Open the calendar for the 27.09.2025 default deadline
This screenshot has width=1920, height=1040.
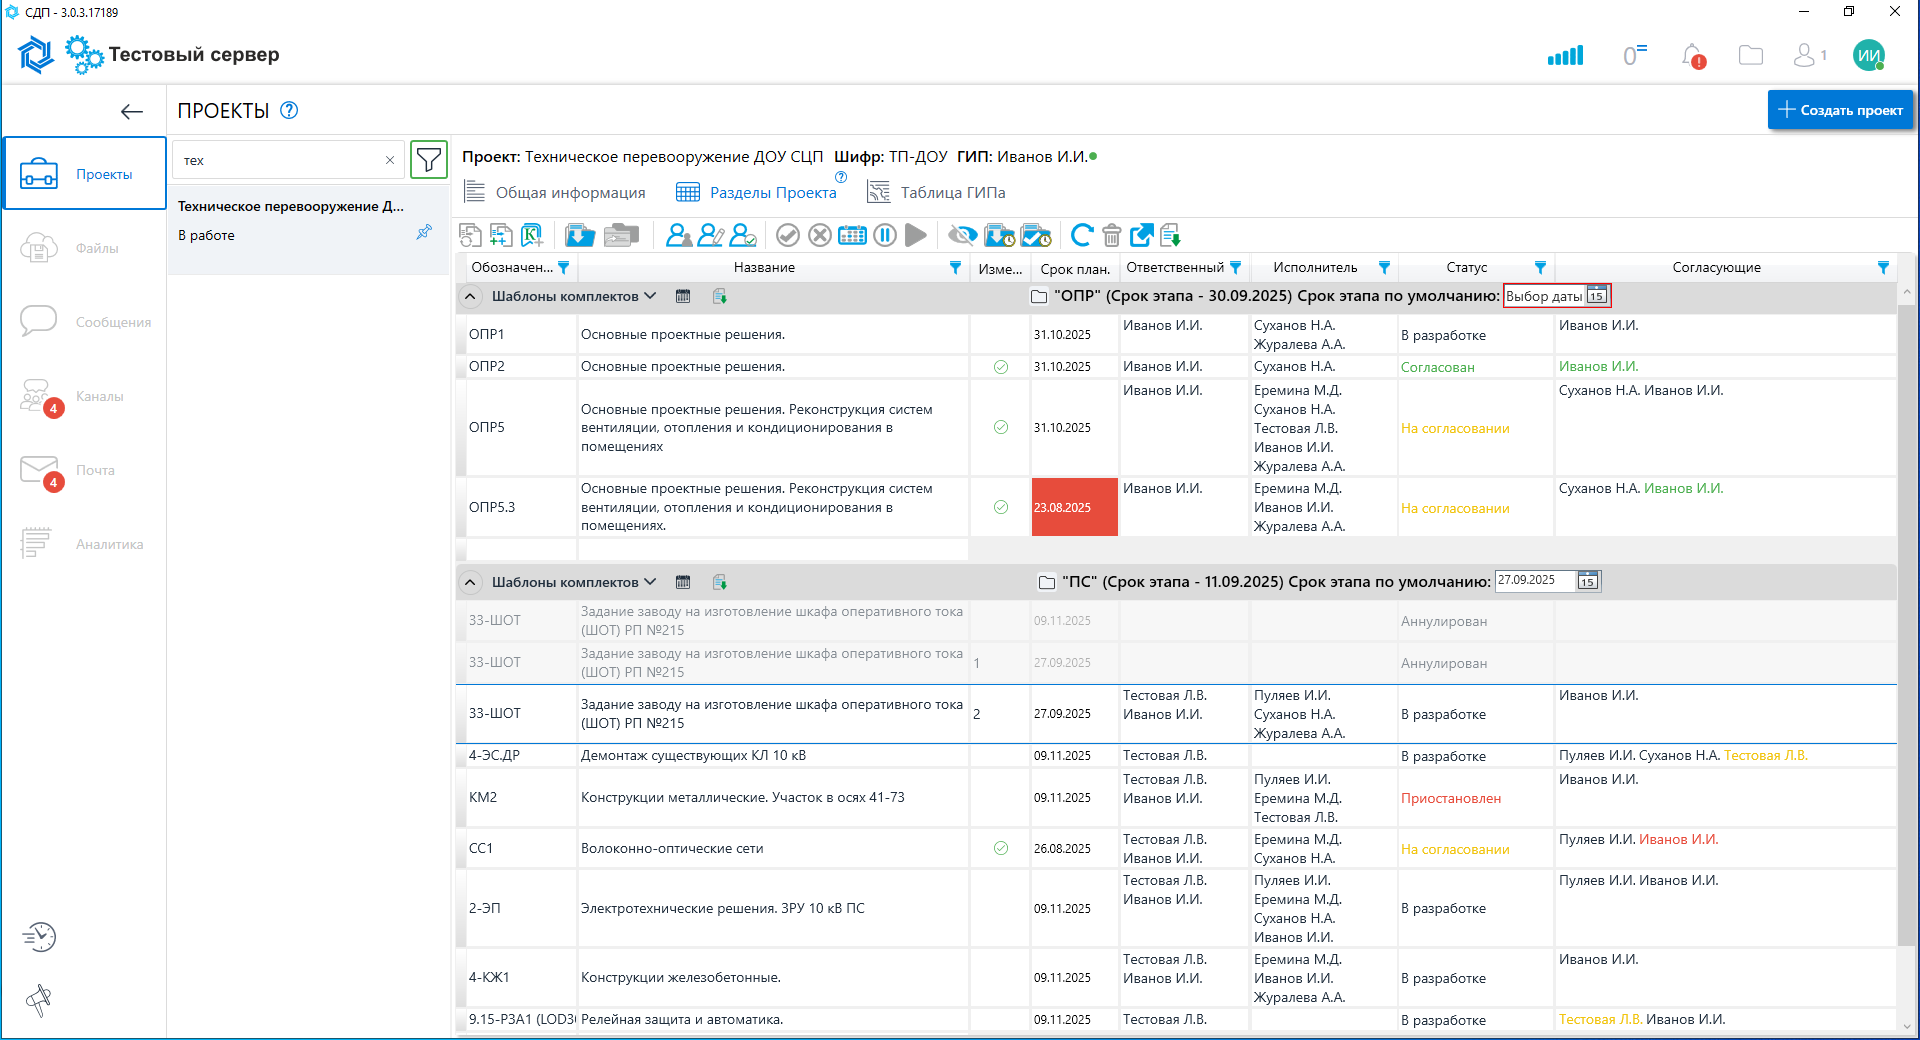pyautogui.click(x=1588, y=581)
